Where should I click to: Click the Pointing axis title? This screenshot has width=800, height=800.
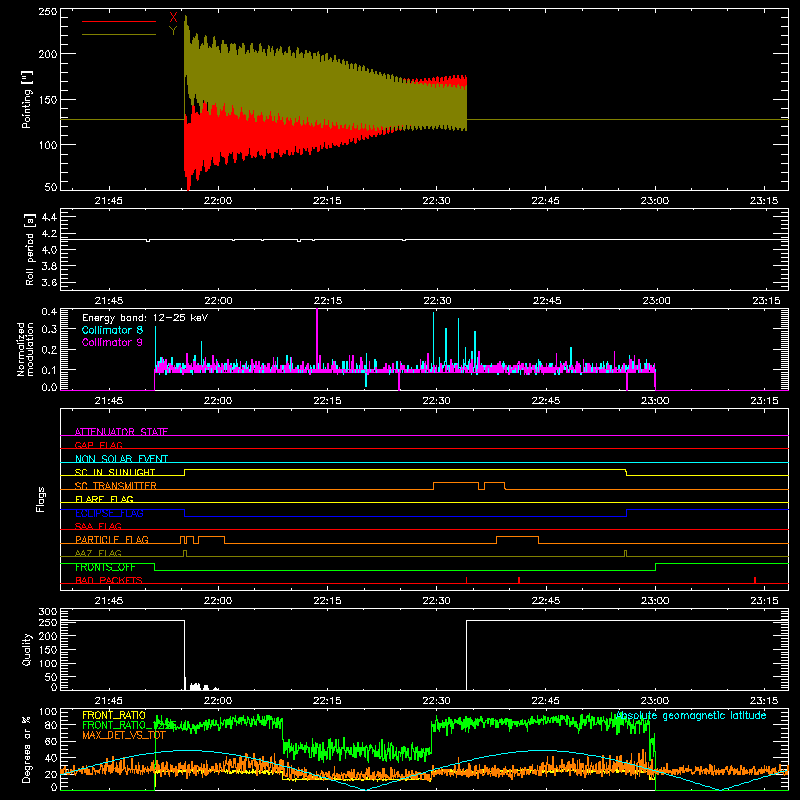(27, 100)
